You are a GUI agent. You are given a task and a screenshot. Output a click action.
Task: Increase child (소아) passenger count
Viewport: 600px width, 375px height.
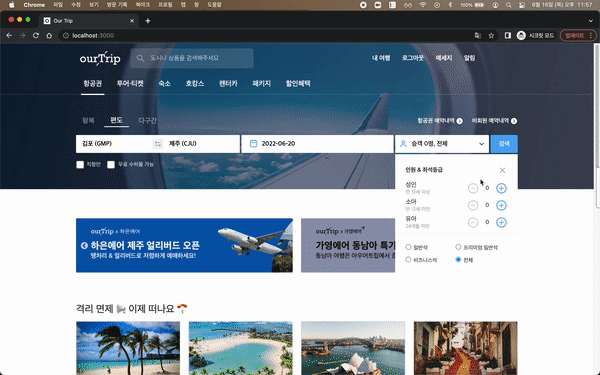[x=501, y=205]
